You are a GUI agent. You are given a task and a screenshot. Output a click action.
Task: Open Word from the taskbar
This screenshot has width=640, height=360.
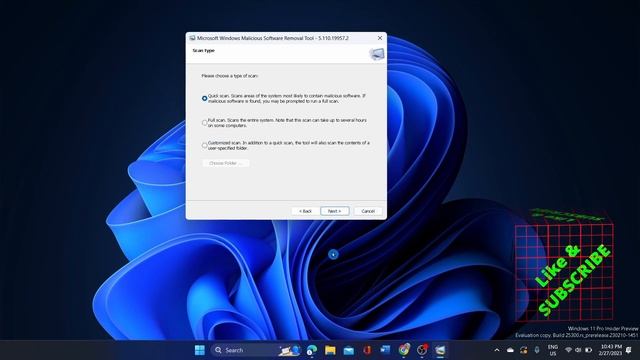click(x=385, y=350)
